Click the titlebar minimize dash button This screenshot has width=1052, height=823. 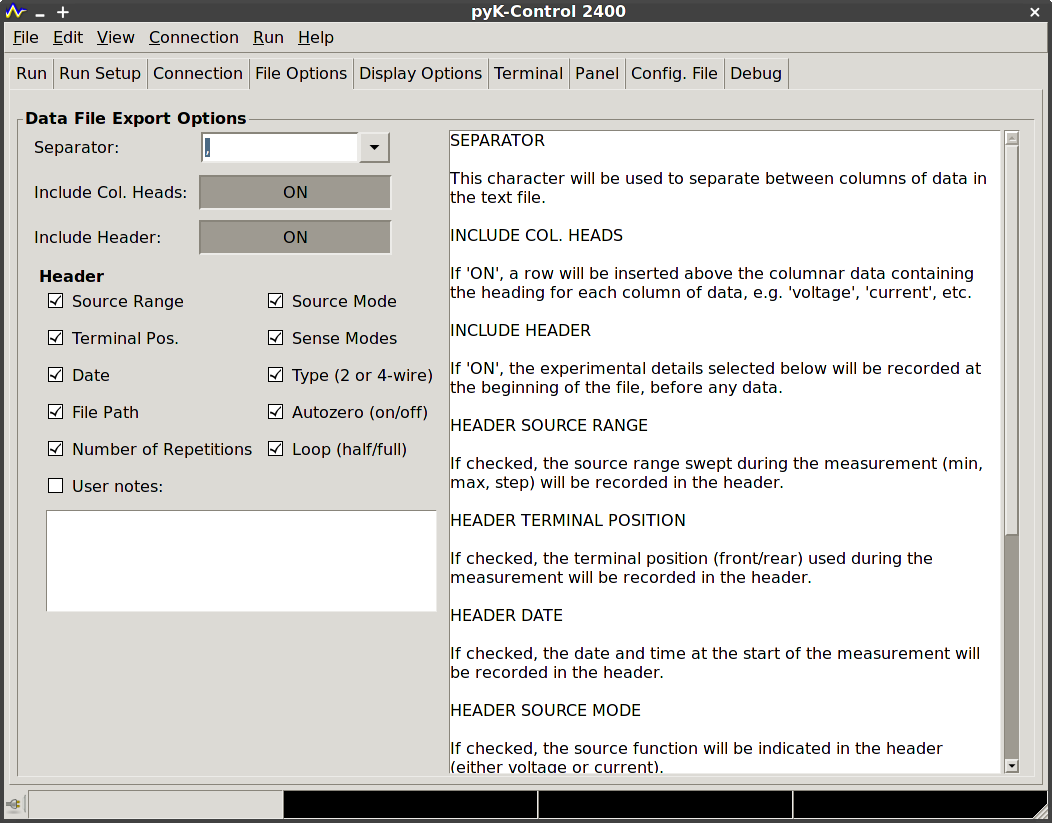[40, 13]
